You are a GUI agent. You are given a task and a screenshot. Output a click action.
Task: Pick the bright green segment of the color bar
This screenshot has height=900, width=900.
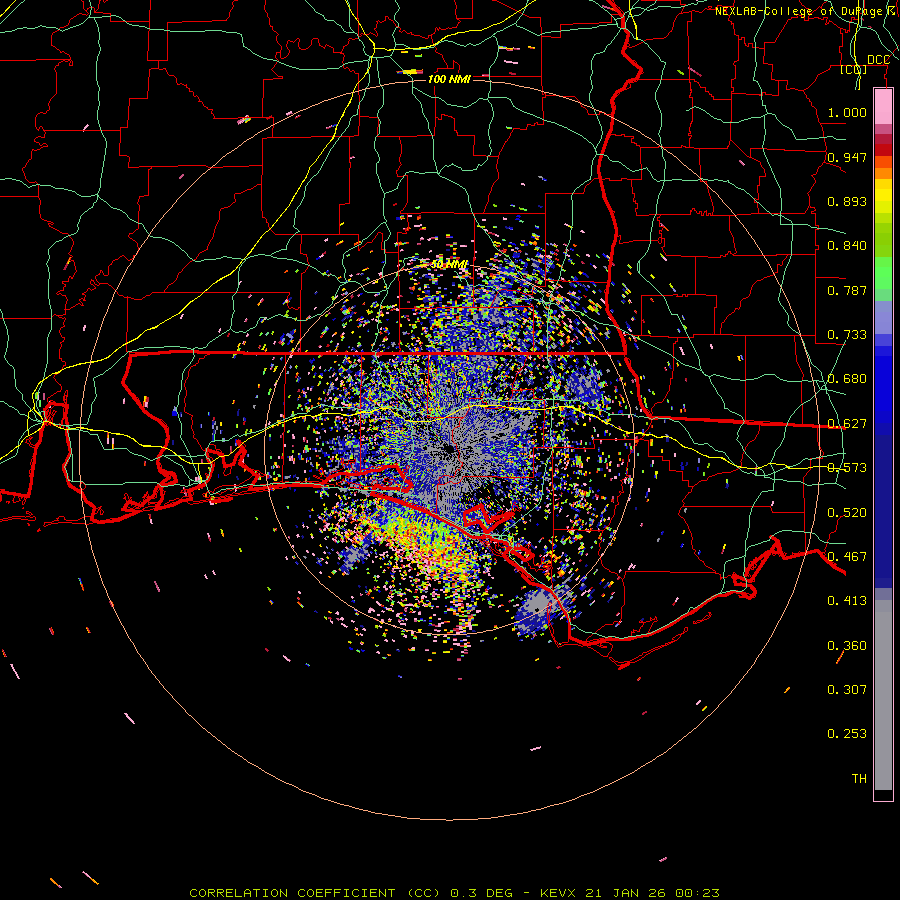tap(883, 273)
